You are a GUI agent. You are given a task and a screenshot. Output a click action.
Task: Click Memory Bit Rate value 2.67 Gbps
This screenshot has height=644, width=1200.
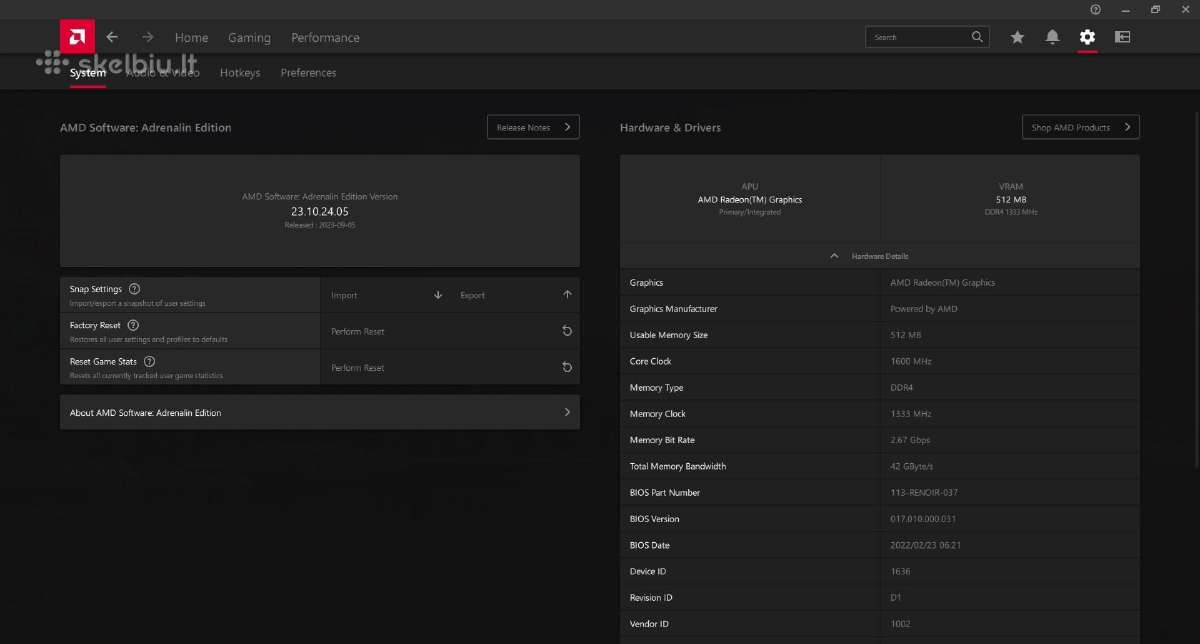pos(910,440)
